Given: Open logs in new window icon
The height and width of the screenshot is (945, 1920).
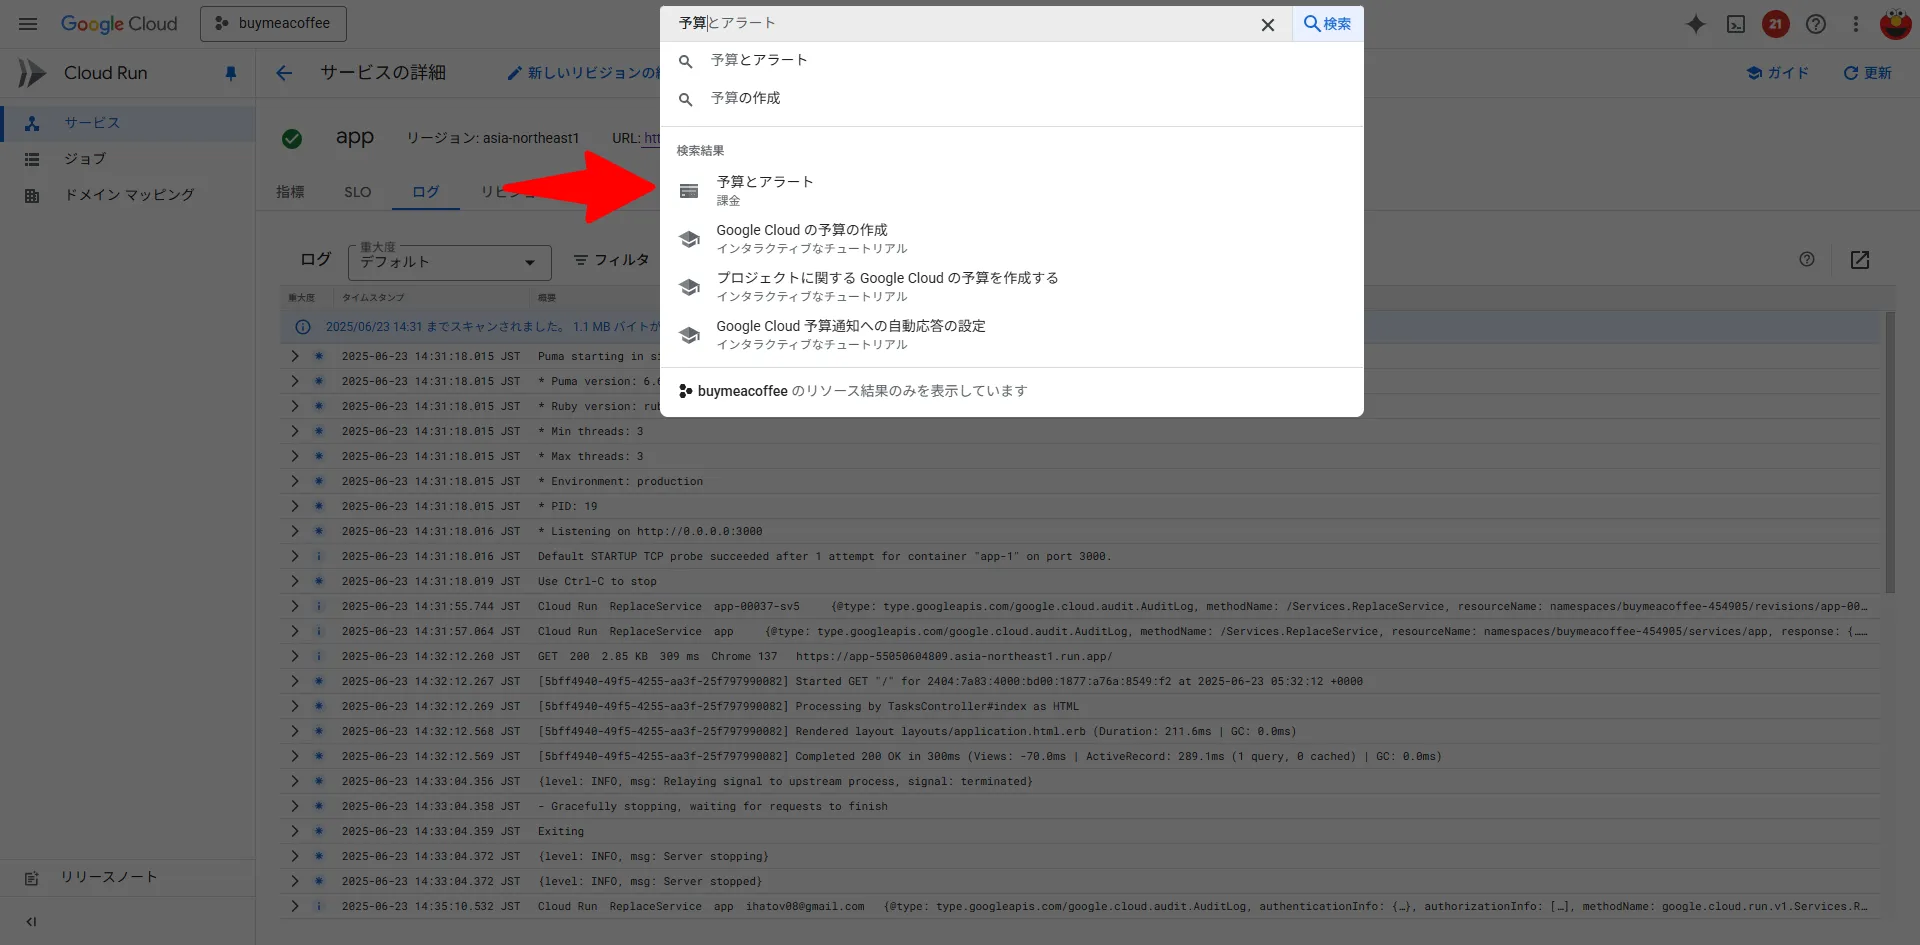Looking at the screenshot, I should coord(1860,260).
